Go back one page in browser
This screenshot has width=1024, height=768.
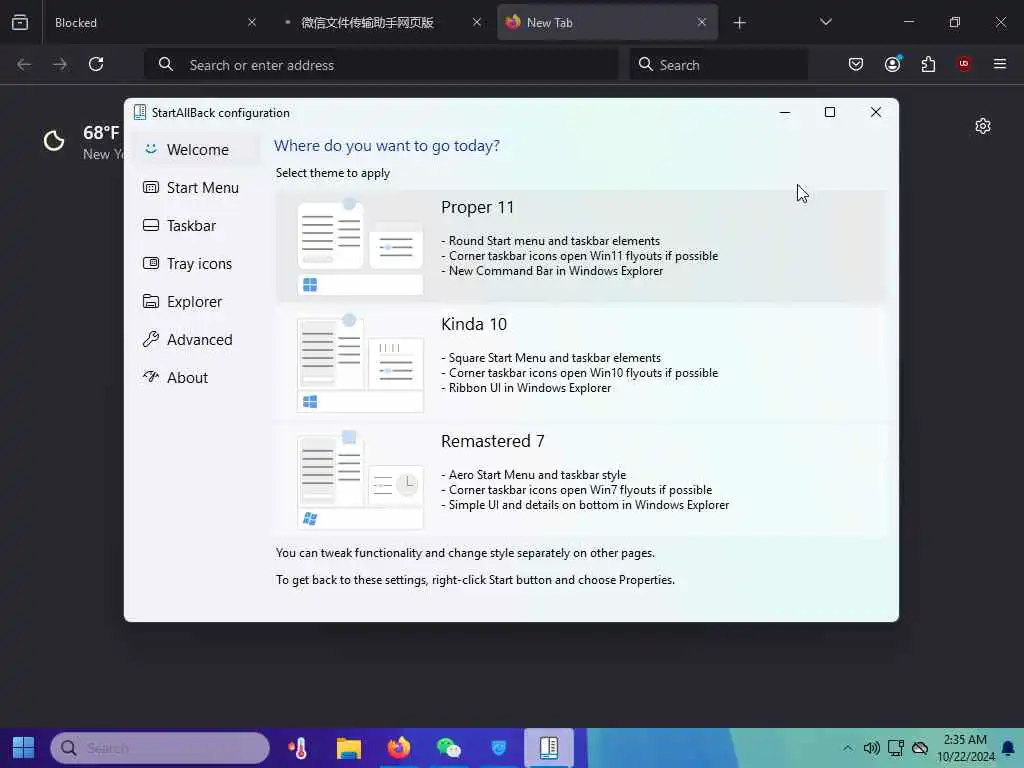pos(24,64)
